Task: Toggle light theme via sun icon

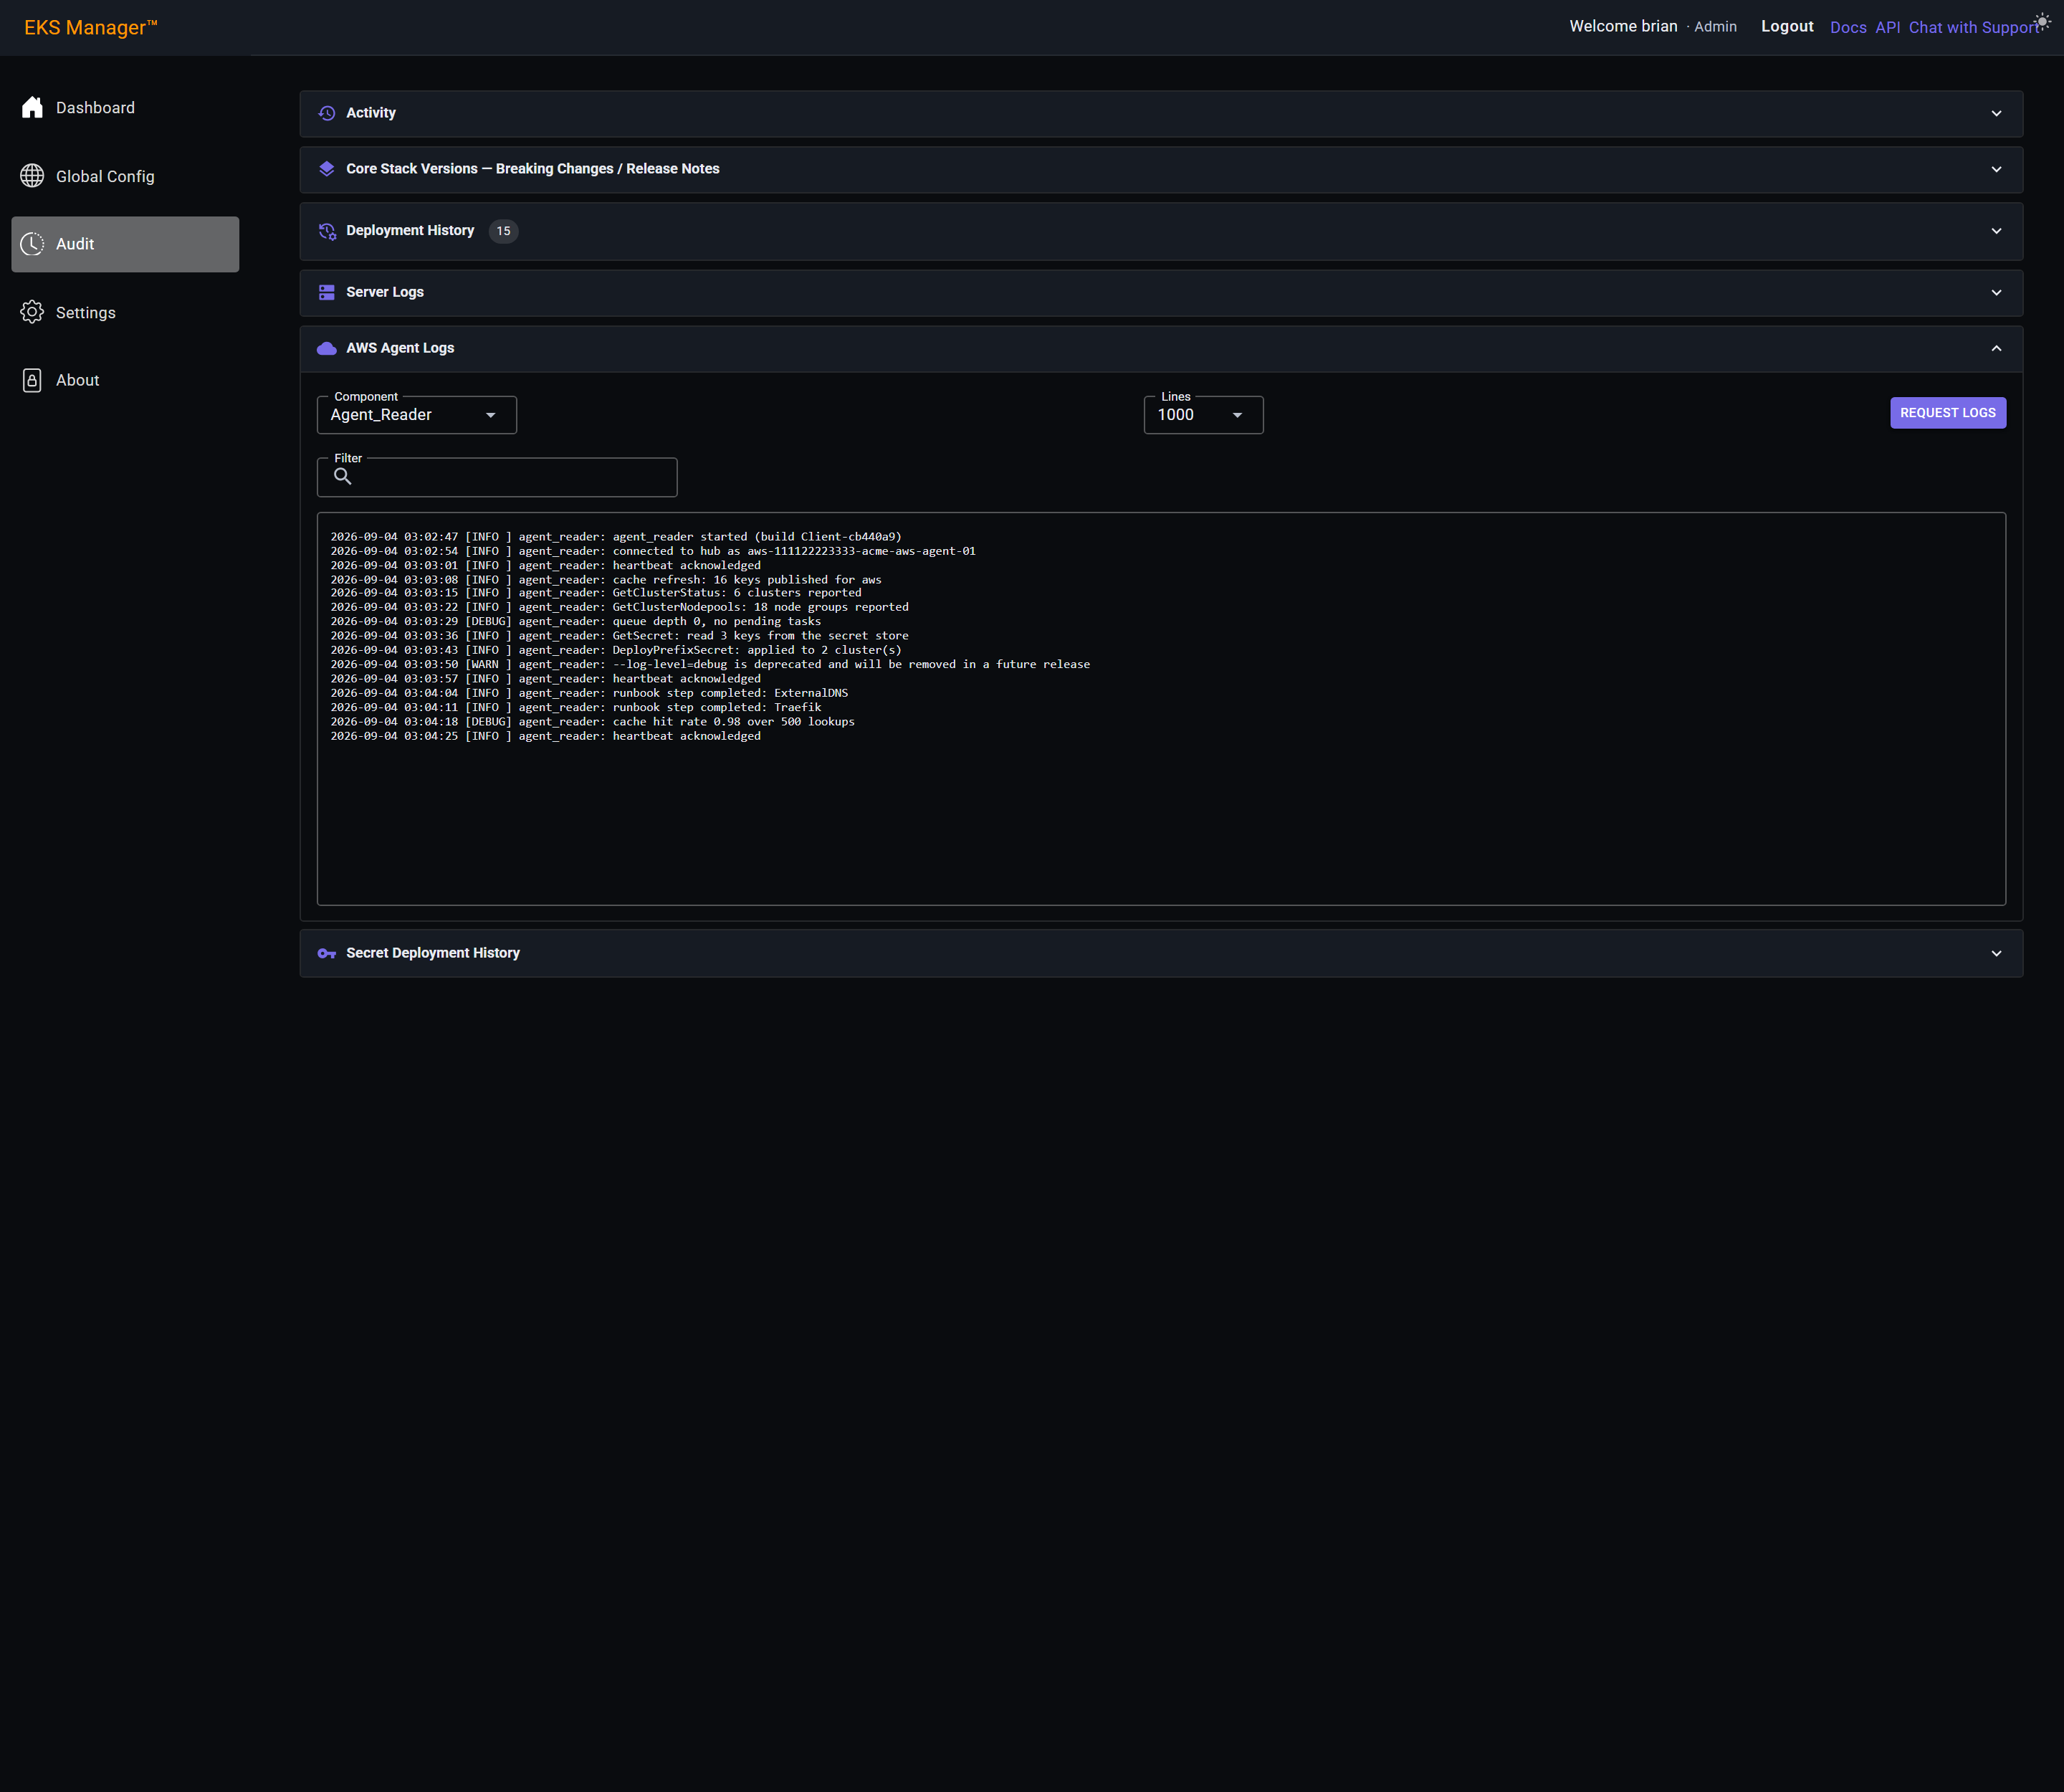Action: click(2042, 21)
